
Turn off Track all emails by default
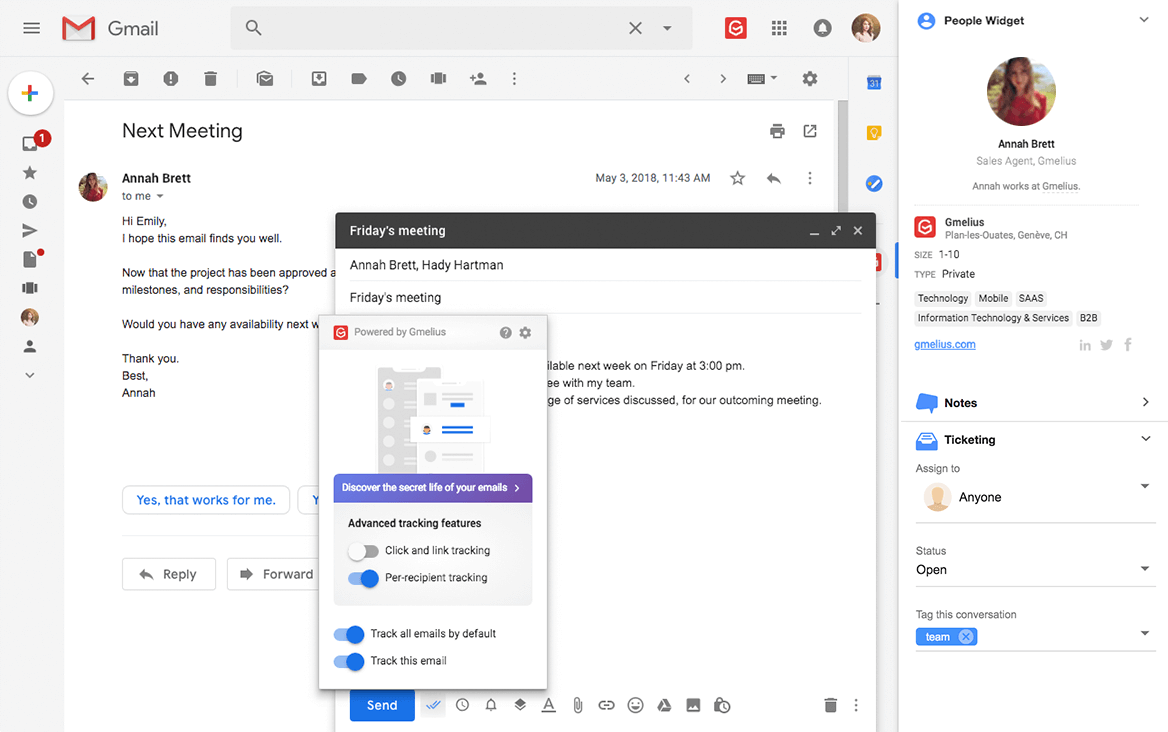point(349,634)
